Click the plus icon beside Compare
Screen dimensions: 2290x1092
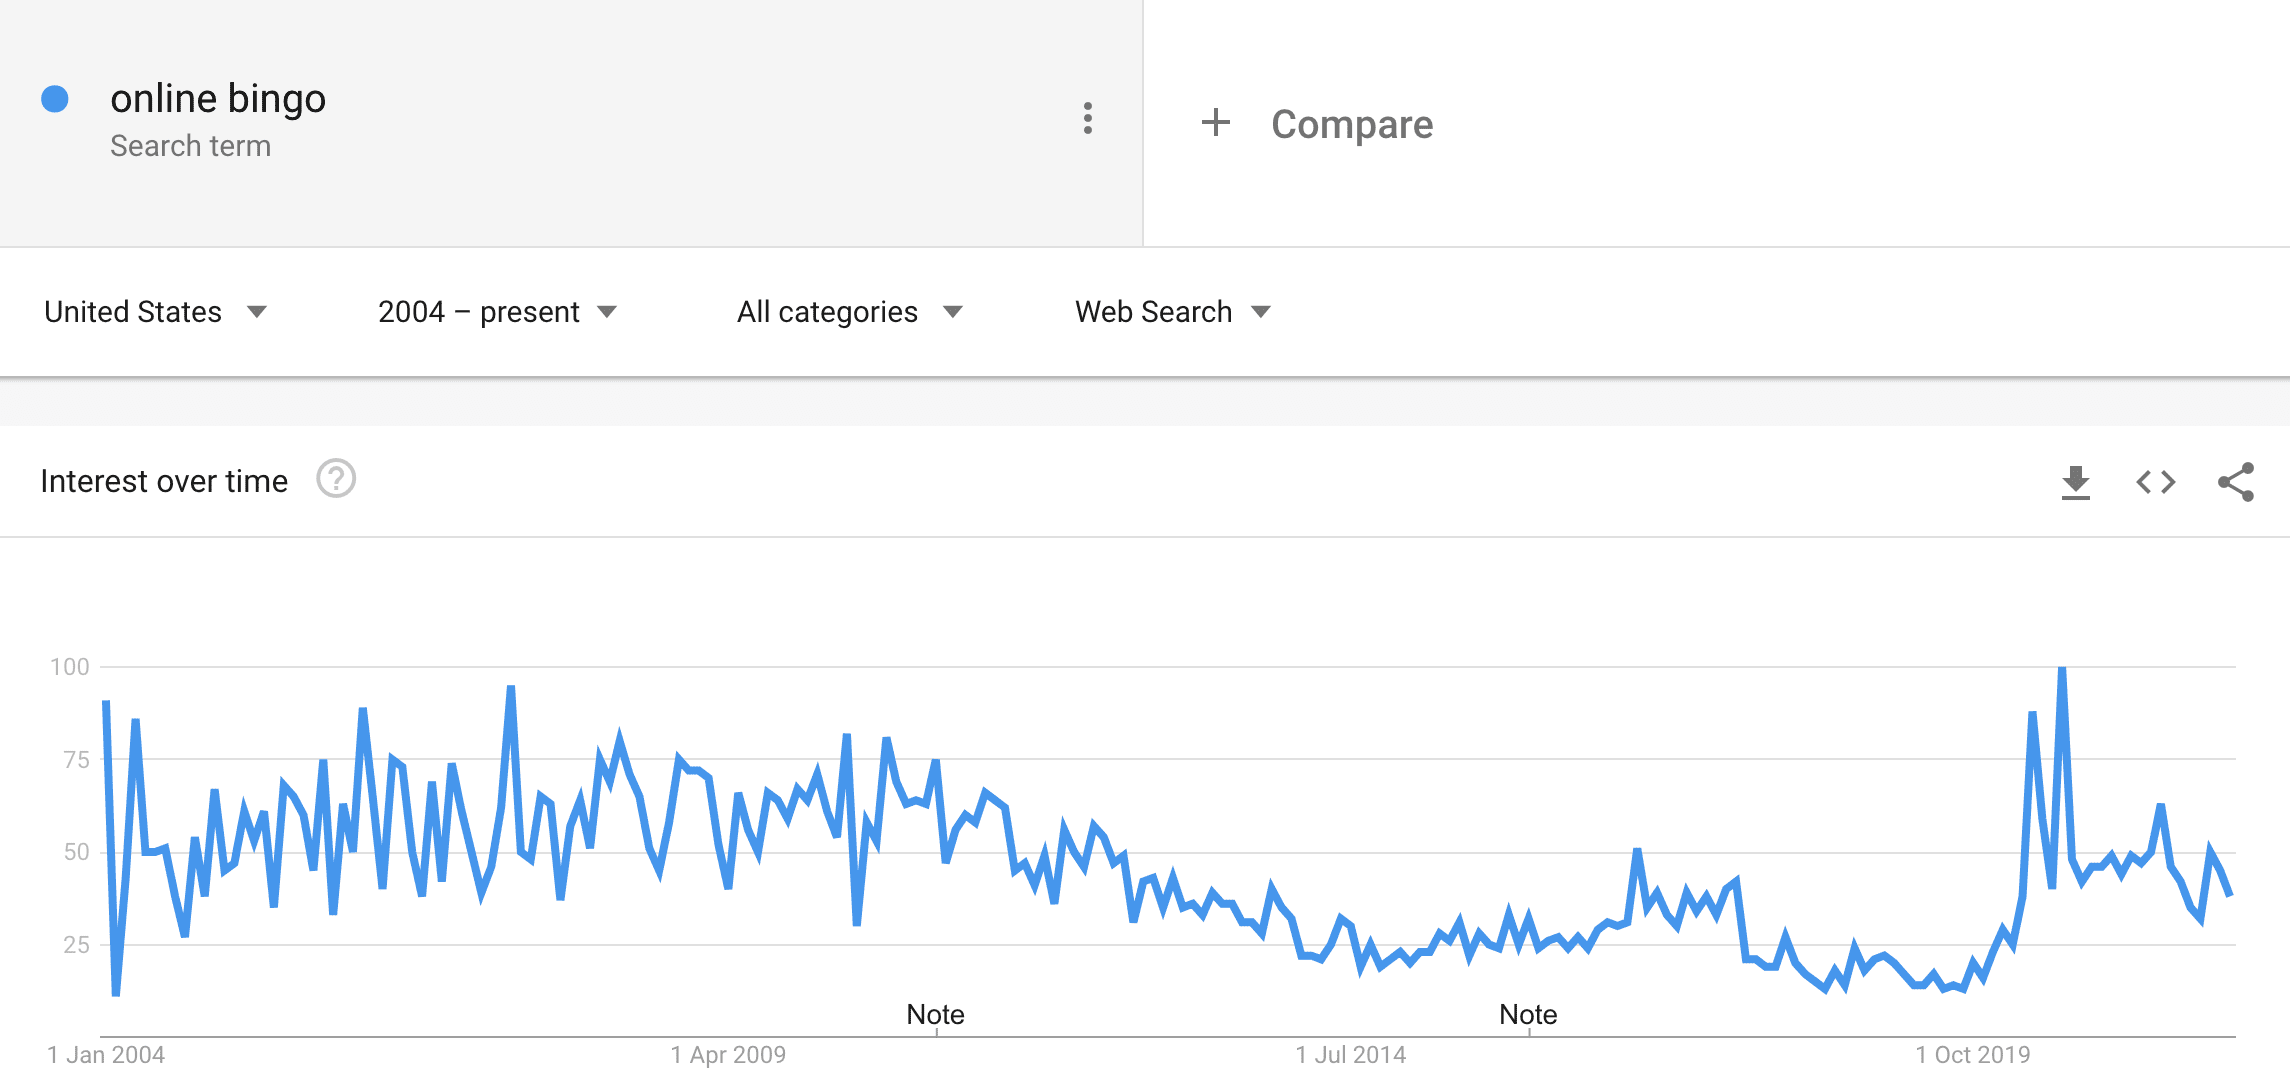(x=1215, y=123)
